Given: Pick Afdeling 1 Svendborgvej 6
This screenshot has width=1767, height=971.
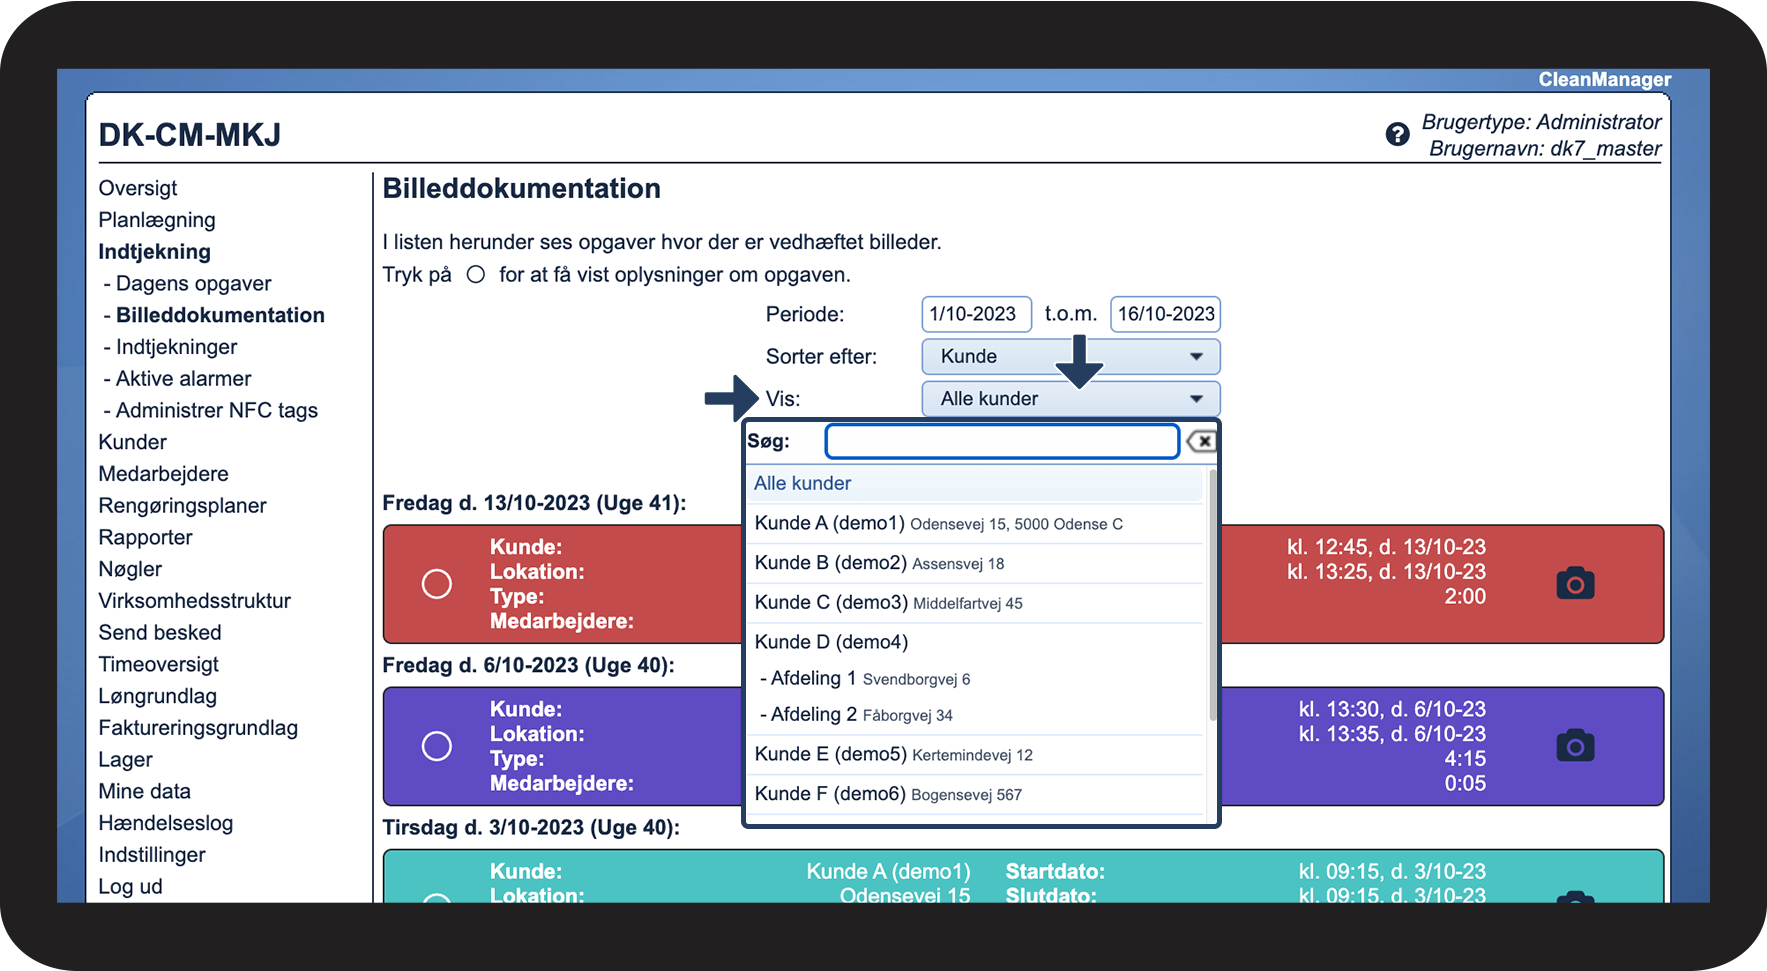Looking at the screenshot, I should pyautogui.click(x=975, y=679).
